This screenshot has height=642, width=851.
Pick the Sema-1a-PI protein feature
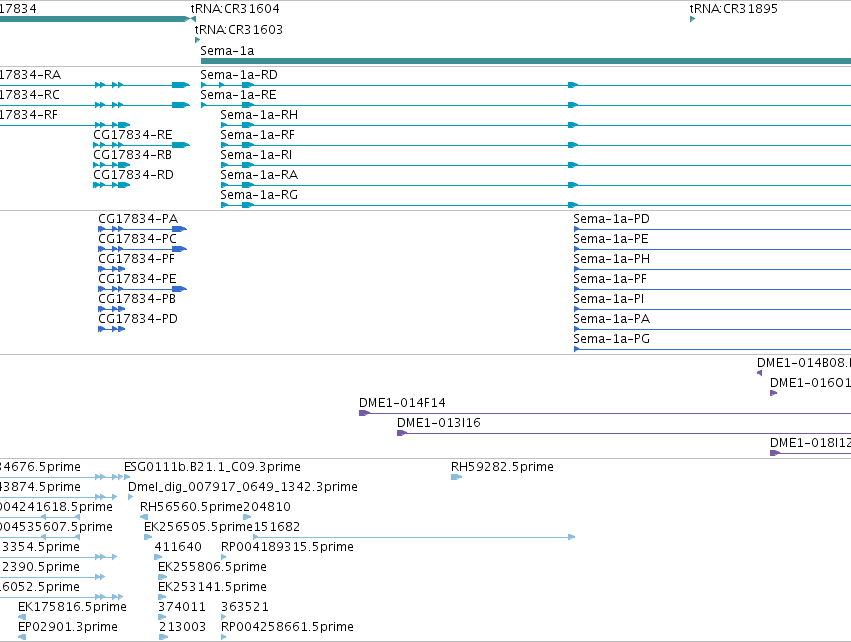point(608,299)
